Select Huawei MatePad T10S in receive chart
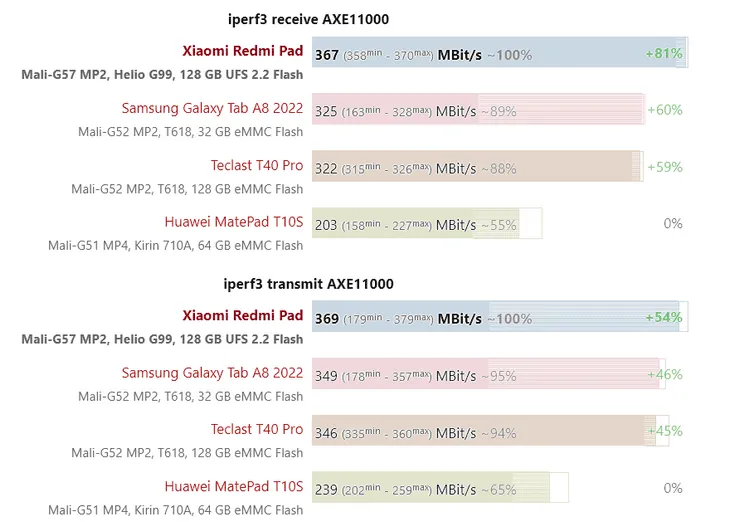 click(x=233, y=222)
